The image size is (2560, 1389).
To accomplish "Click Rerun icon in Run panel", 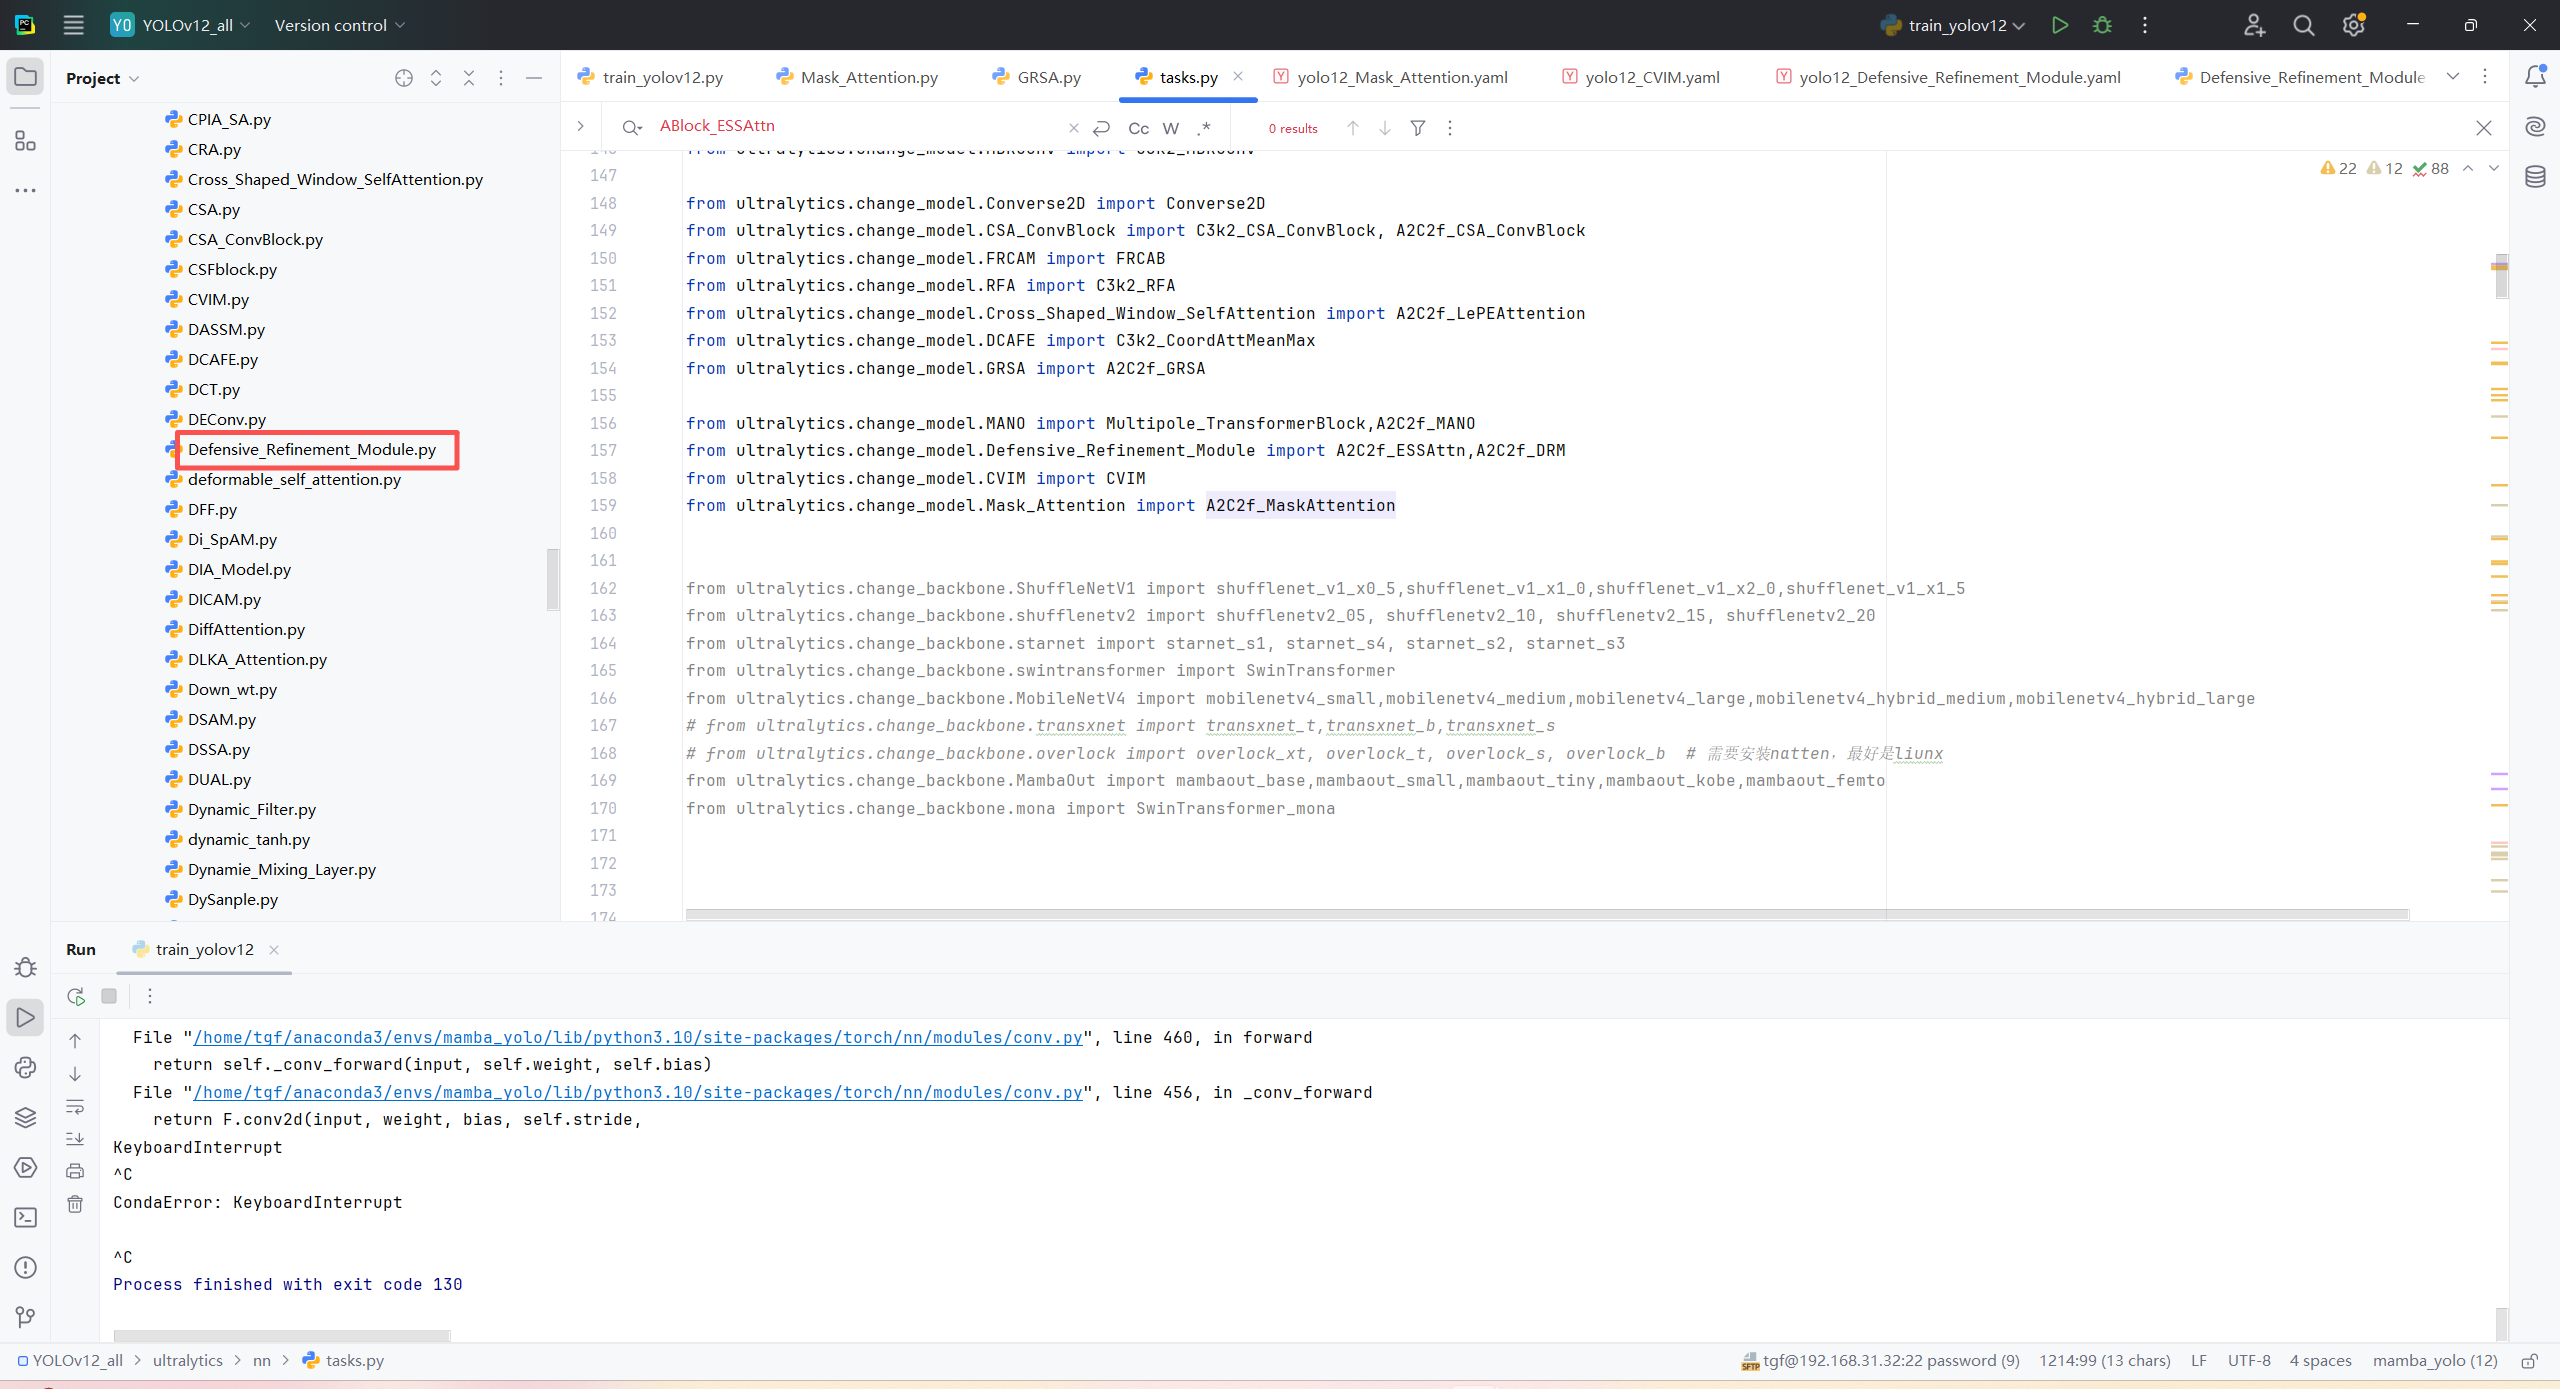I will [76, 996].
